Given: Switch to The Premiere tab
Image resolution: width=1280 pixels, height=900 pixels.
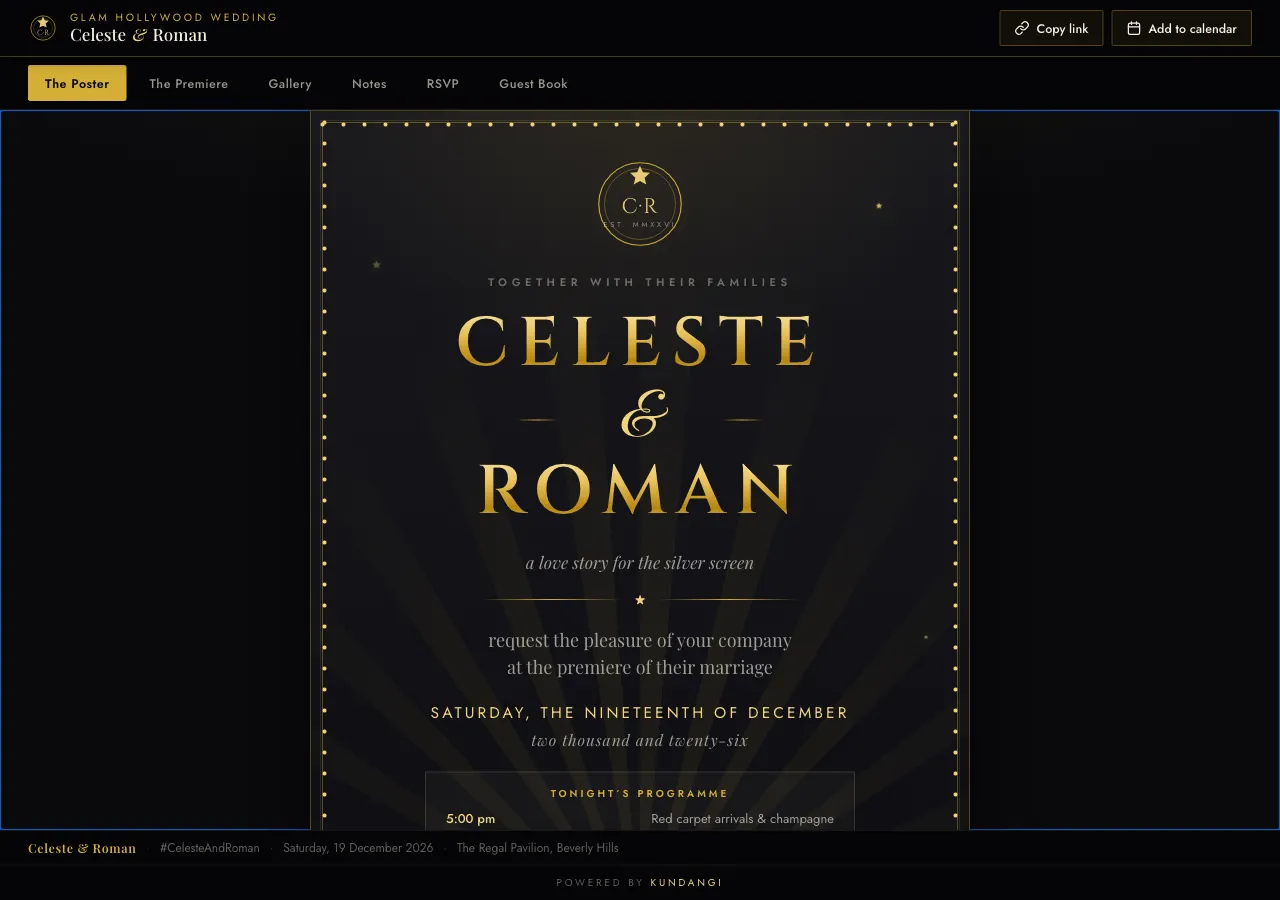Looking at the screenshot, I should [189, 83].
